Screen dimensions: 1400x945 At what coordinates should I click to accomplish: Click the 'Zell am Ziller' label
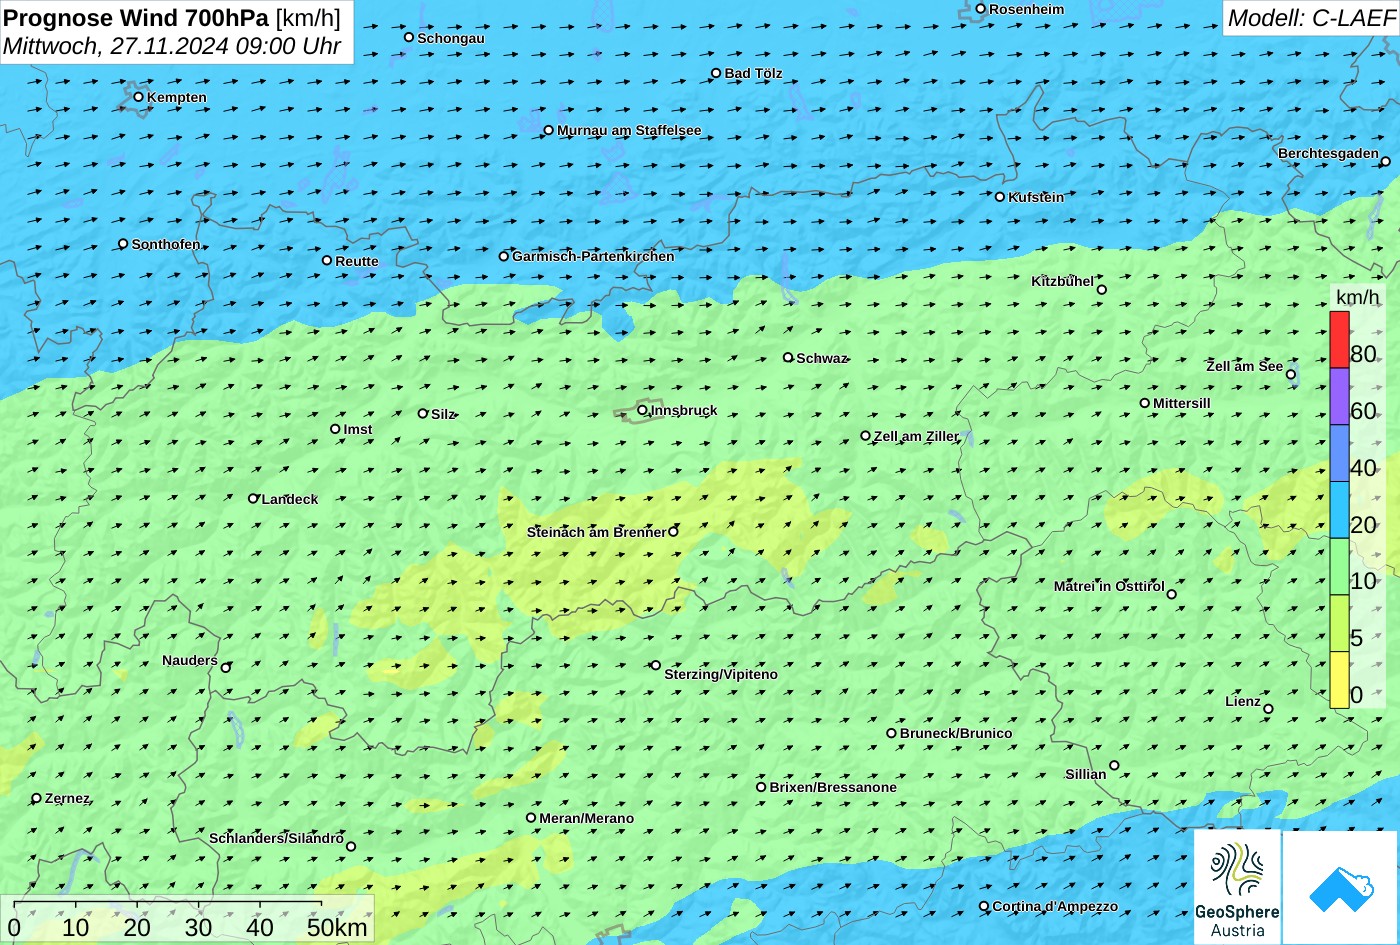coord(916,436)
